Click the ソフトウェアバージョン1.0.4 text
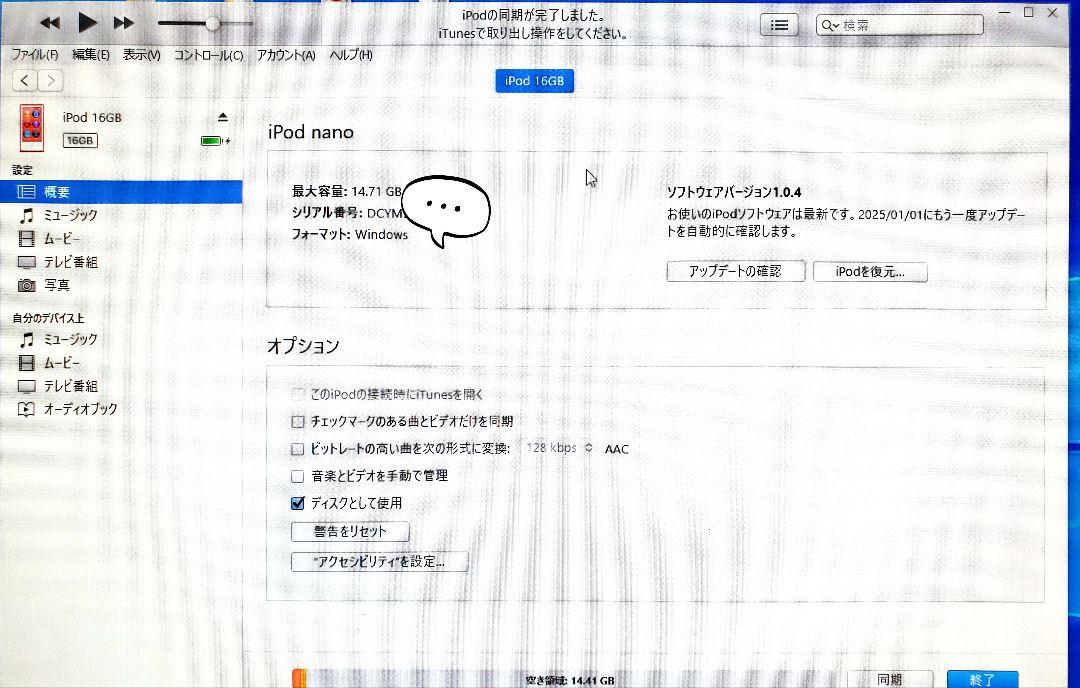 click(x=734, y=192)
